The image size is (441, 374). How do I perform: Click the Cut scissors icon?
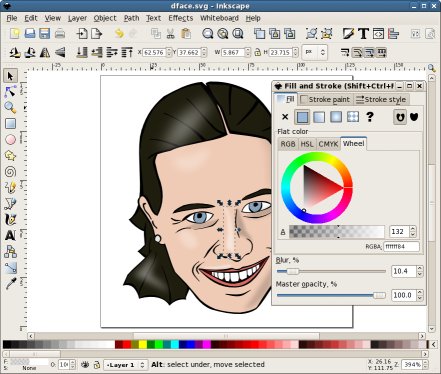tap(171, 34)
